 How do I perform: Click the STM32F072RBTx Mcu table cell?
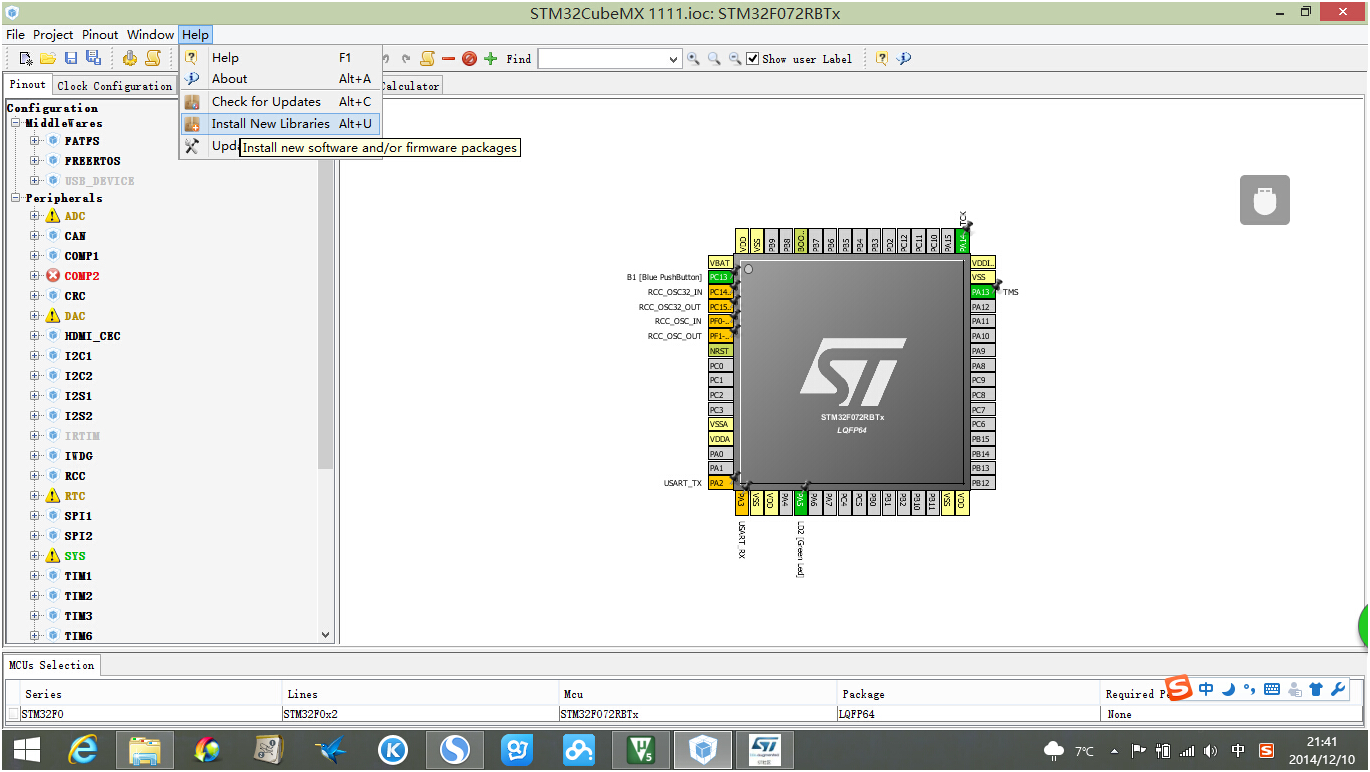pyautogui.click(x=697, y=714)
